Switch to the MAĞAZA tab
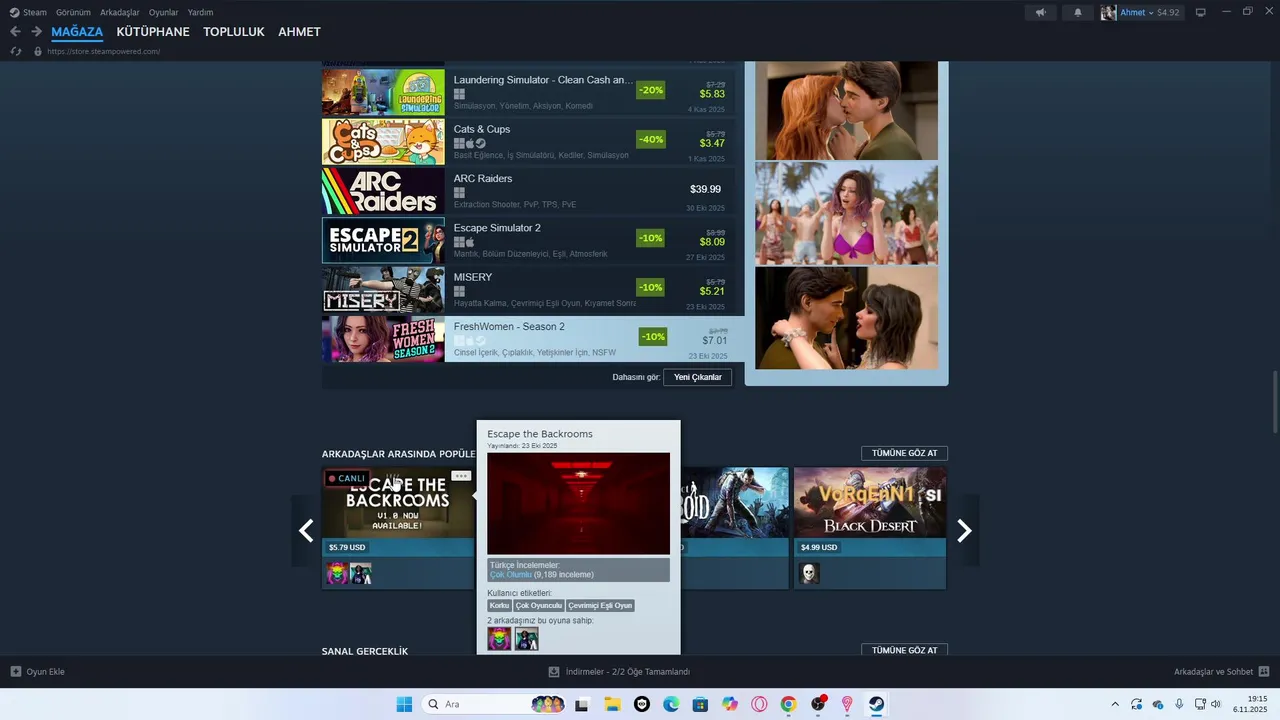This screenshot has width=1280, height=720. tap(77, 32)
